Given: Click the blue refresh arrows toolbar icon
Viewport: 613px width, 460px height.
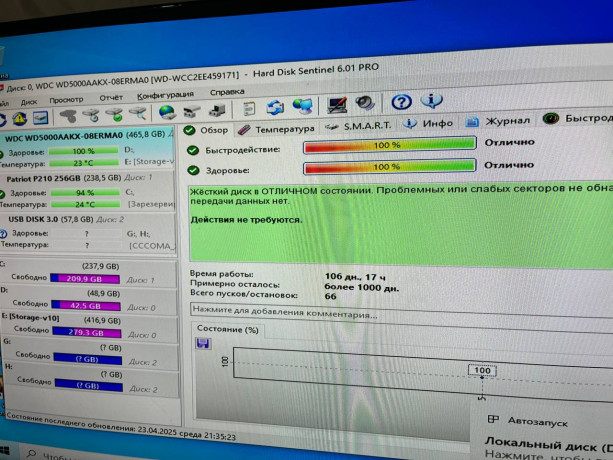Looking at the screenshot, I should click(276, 107).
